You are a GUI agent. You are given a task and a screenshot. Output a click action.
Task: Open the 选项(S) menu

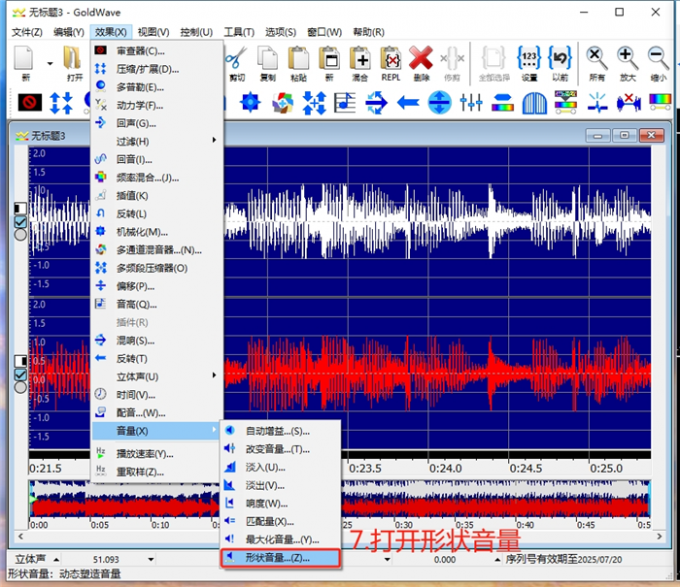click(281, 32)
